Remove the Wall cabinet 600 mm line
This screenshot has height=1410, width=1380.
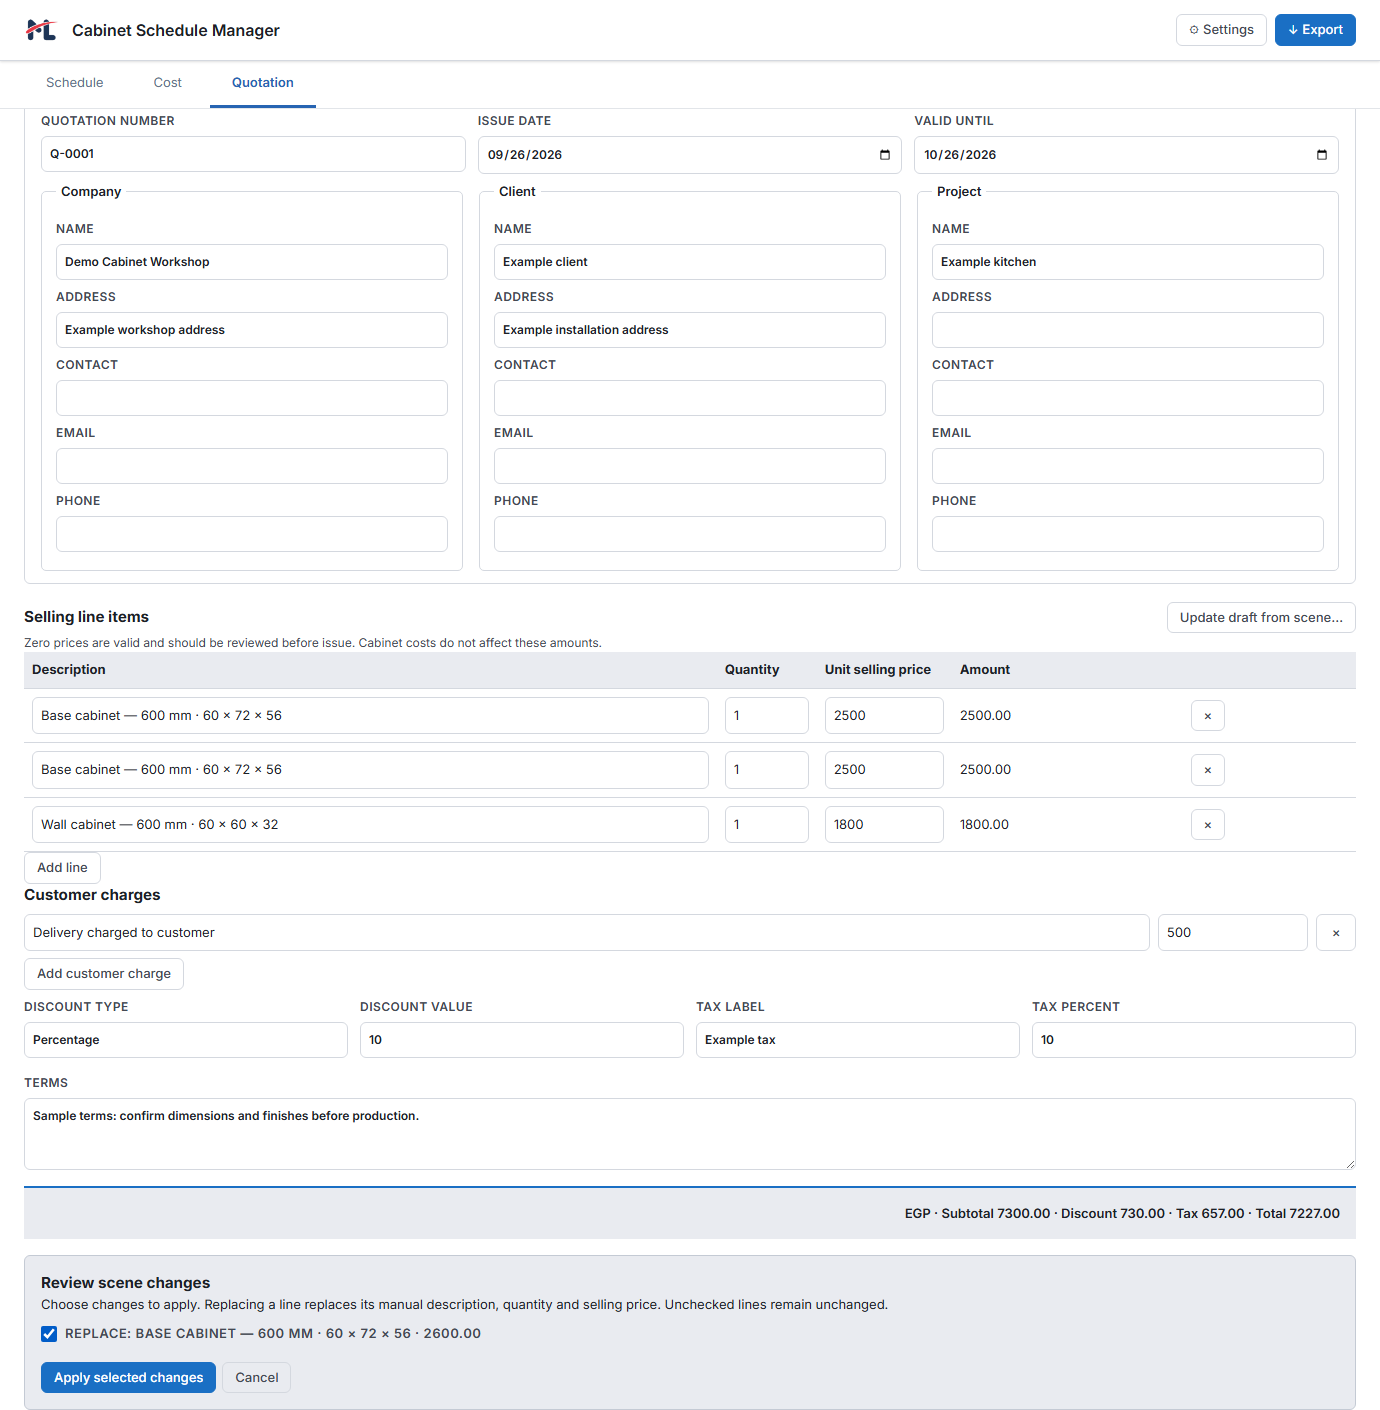[1208, 825]
